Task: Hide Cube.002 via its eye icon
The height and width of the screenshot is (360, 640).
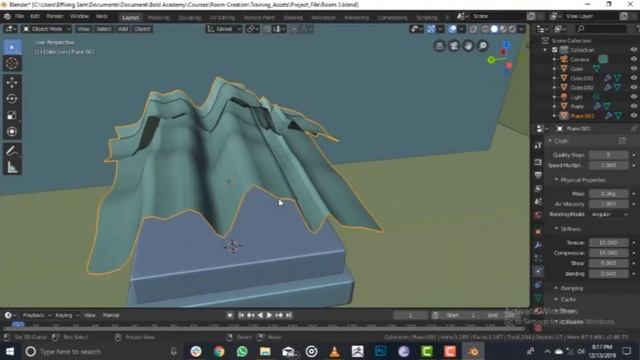Action: click(x=633, y=87)
